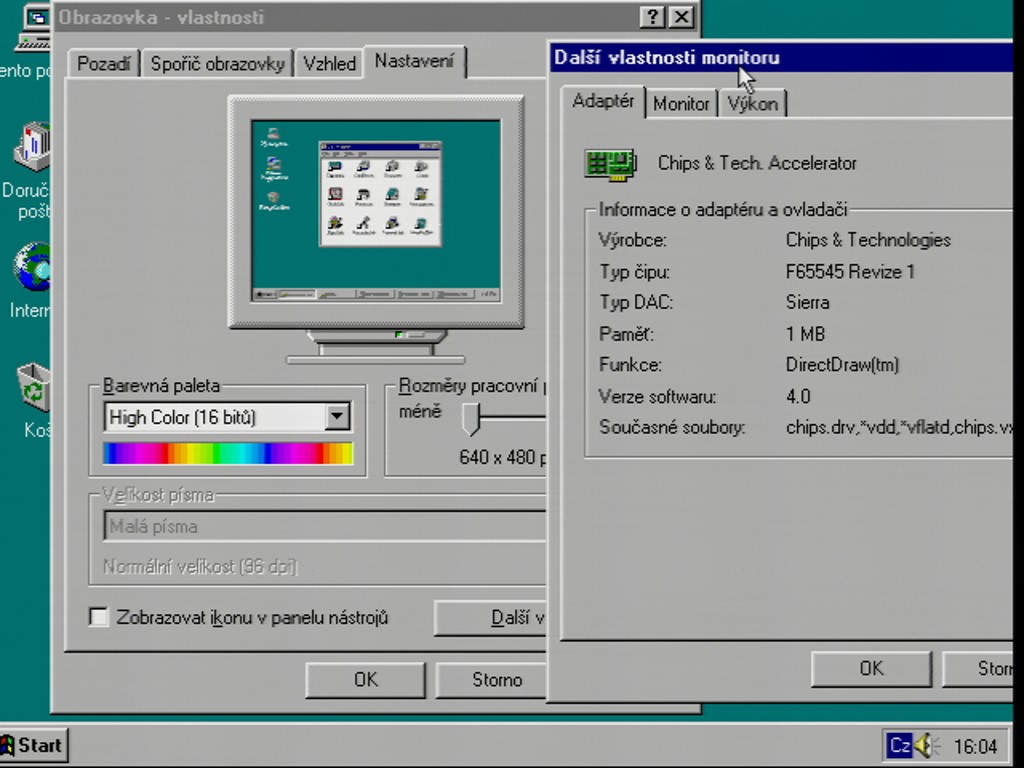Click the Další vlastnosti monitoru title bar
1024x768 pixels.
(780, 57)
